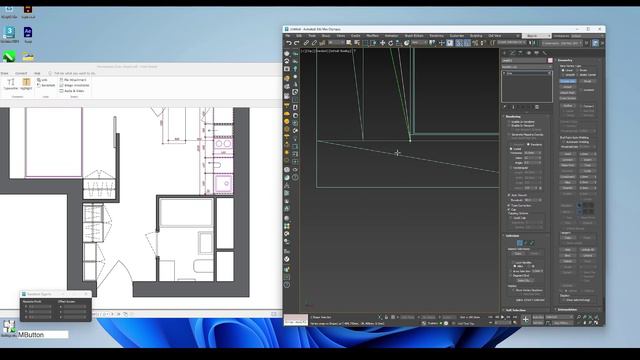Select the Radial radio button

pyautogui.click(x=511, y=149)
